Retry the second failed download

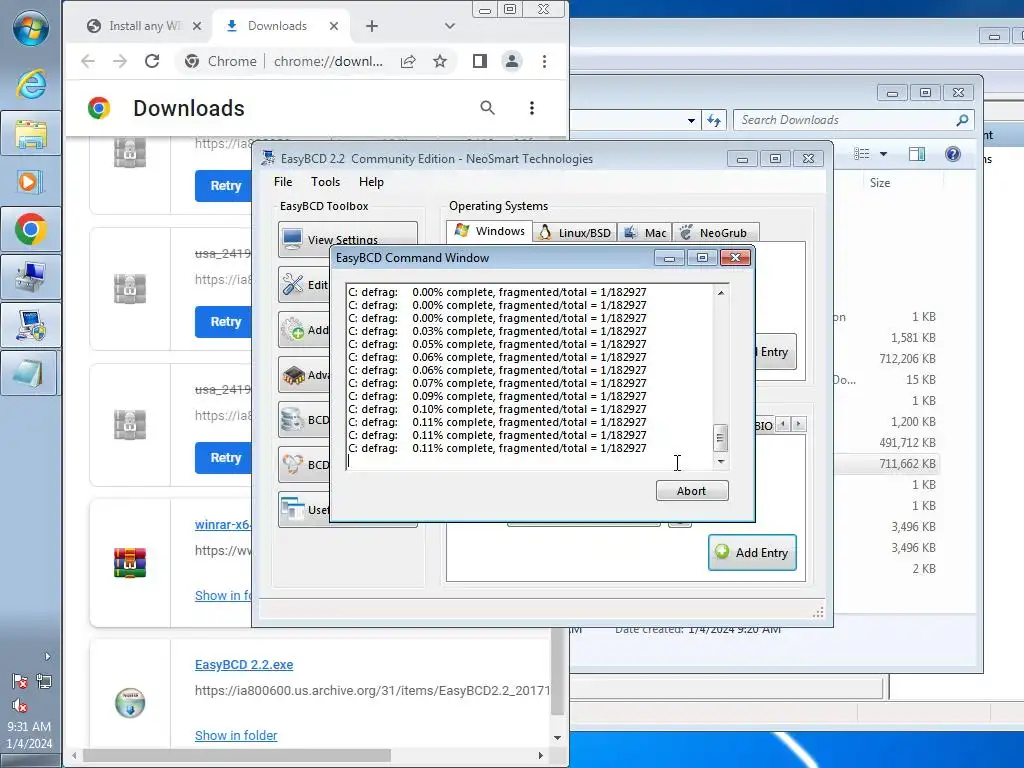tap(223, 322)
